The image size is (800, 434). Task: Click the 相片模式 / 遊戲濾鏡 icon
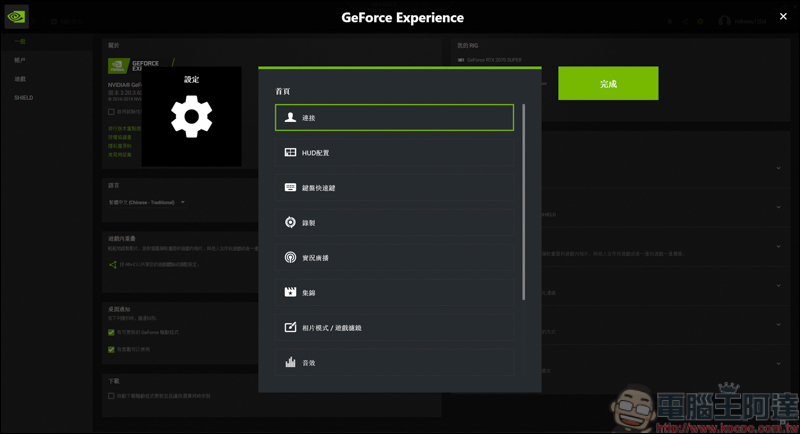[290, 328]
